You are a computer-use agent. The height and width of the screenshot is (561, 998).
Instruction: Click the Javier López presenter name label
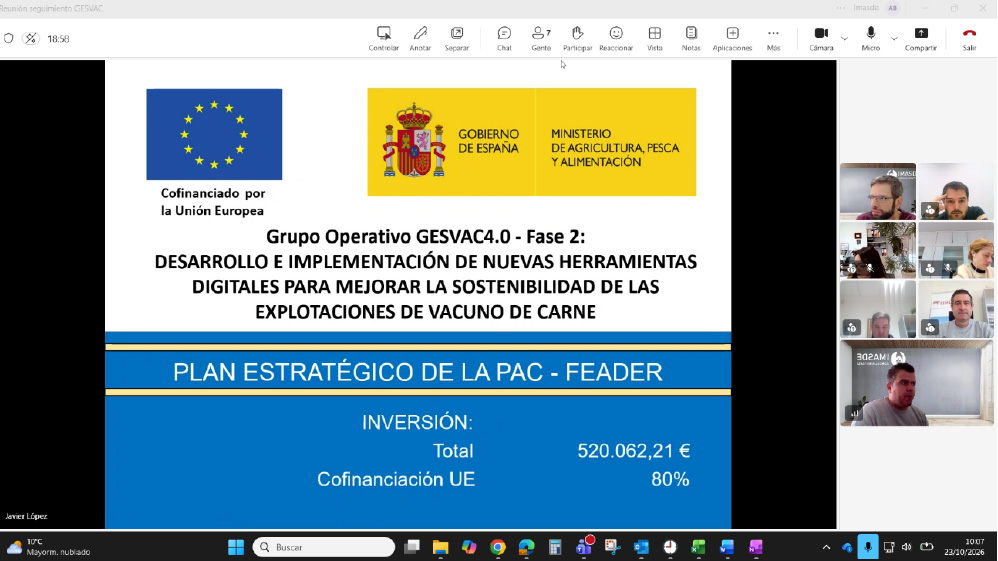tap(26, 516)
